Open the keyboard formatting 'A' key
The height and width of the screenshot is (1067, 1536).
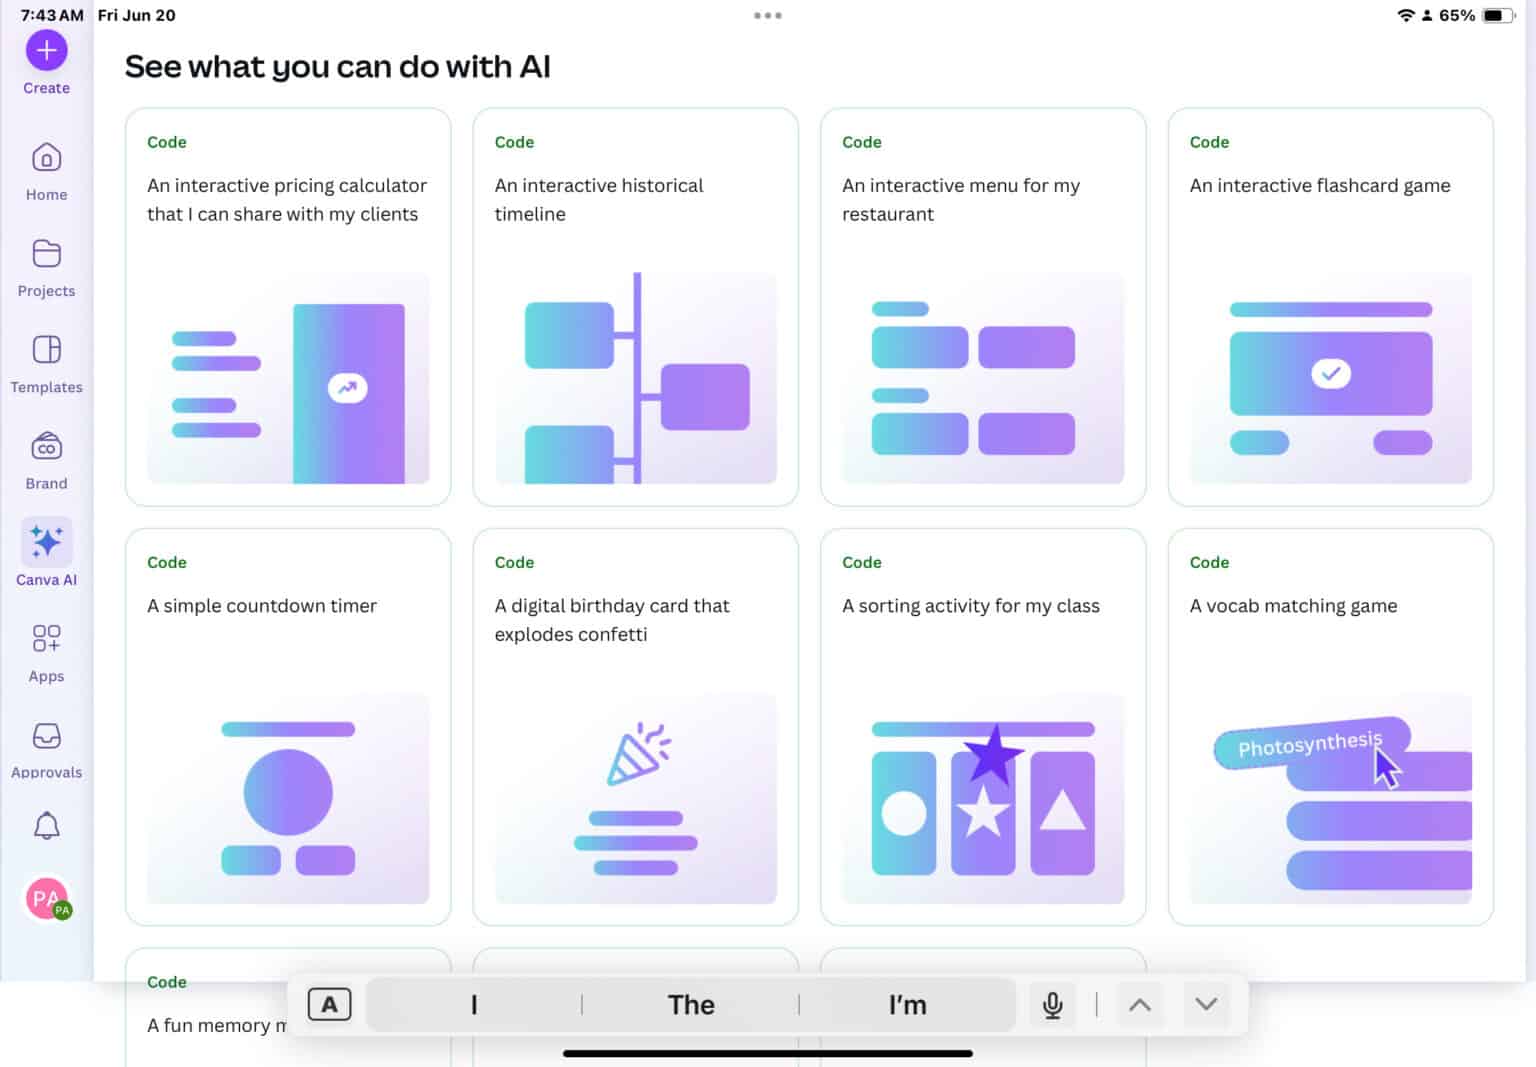click(x=330, y=1004)
